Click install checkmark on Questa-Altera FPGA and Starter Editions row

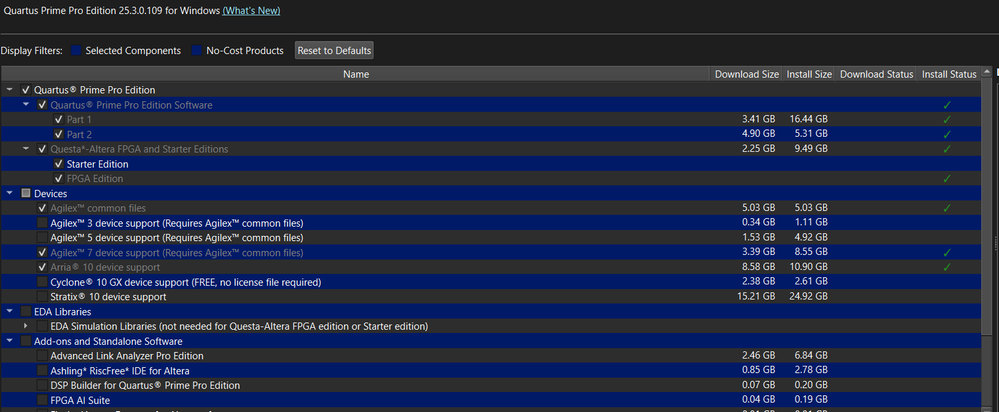pyautogui.click(x=947, y=149)
